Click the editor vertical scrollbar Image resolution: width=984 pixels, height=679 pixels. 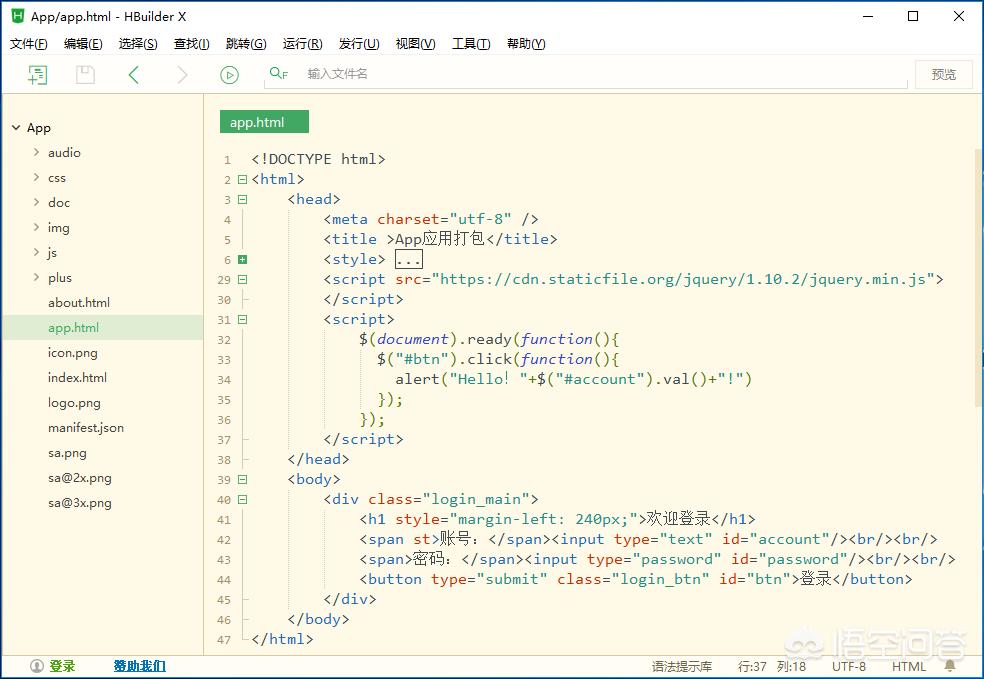point(980,276)
